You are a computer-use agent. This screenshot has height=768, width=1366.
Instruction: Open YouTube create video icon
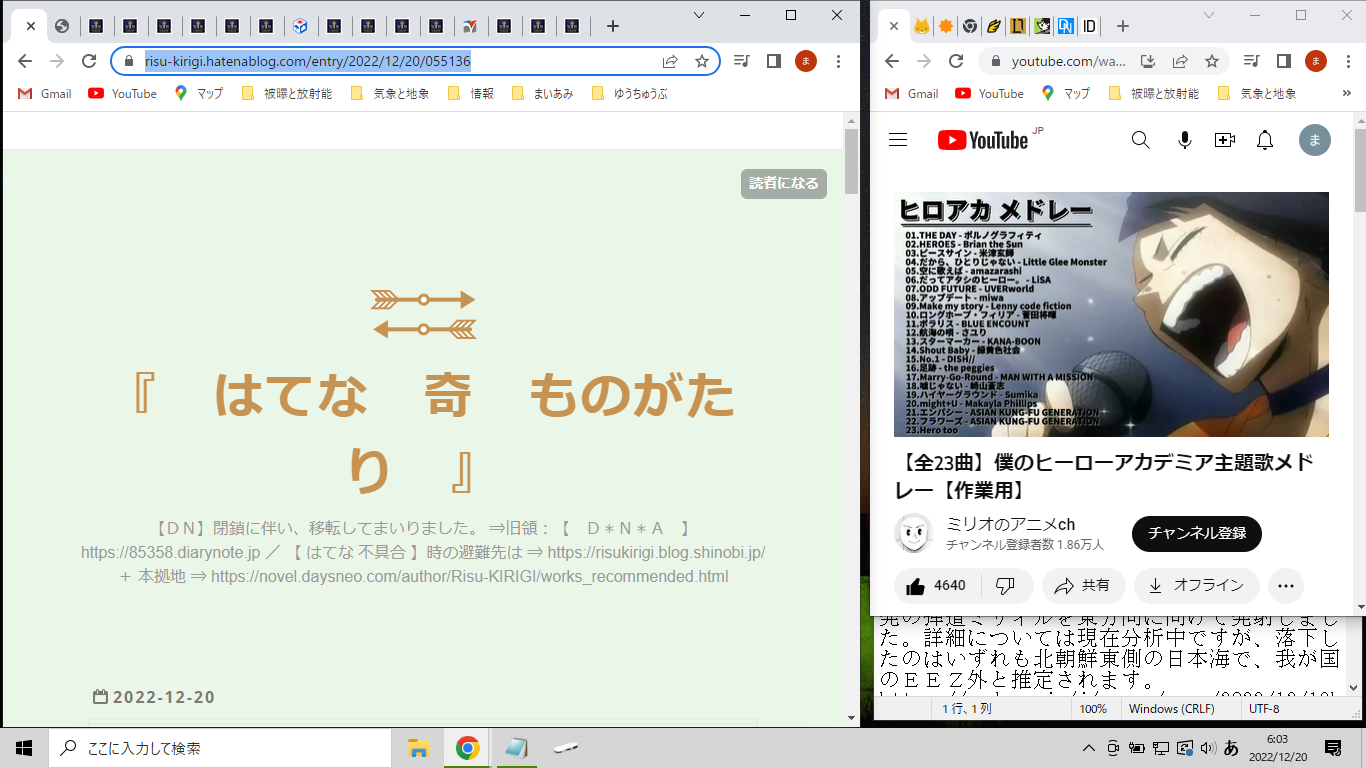point(1225,140)
